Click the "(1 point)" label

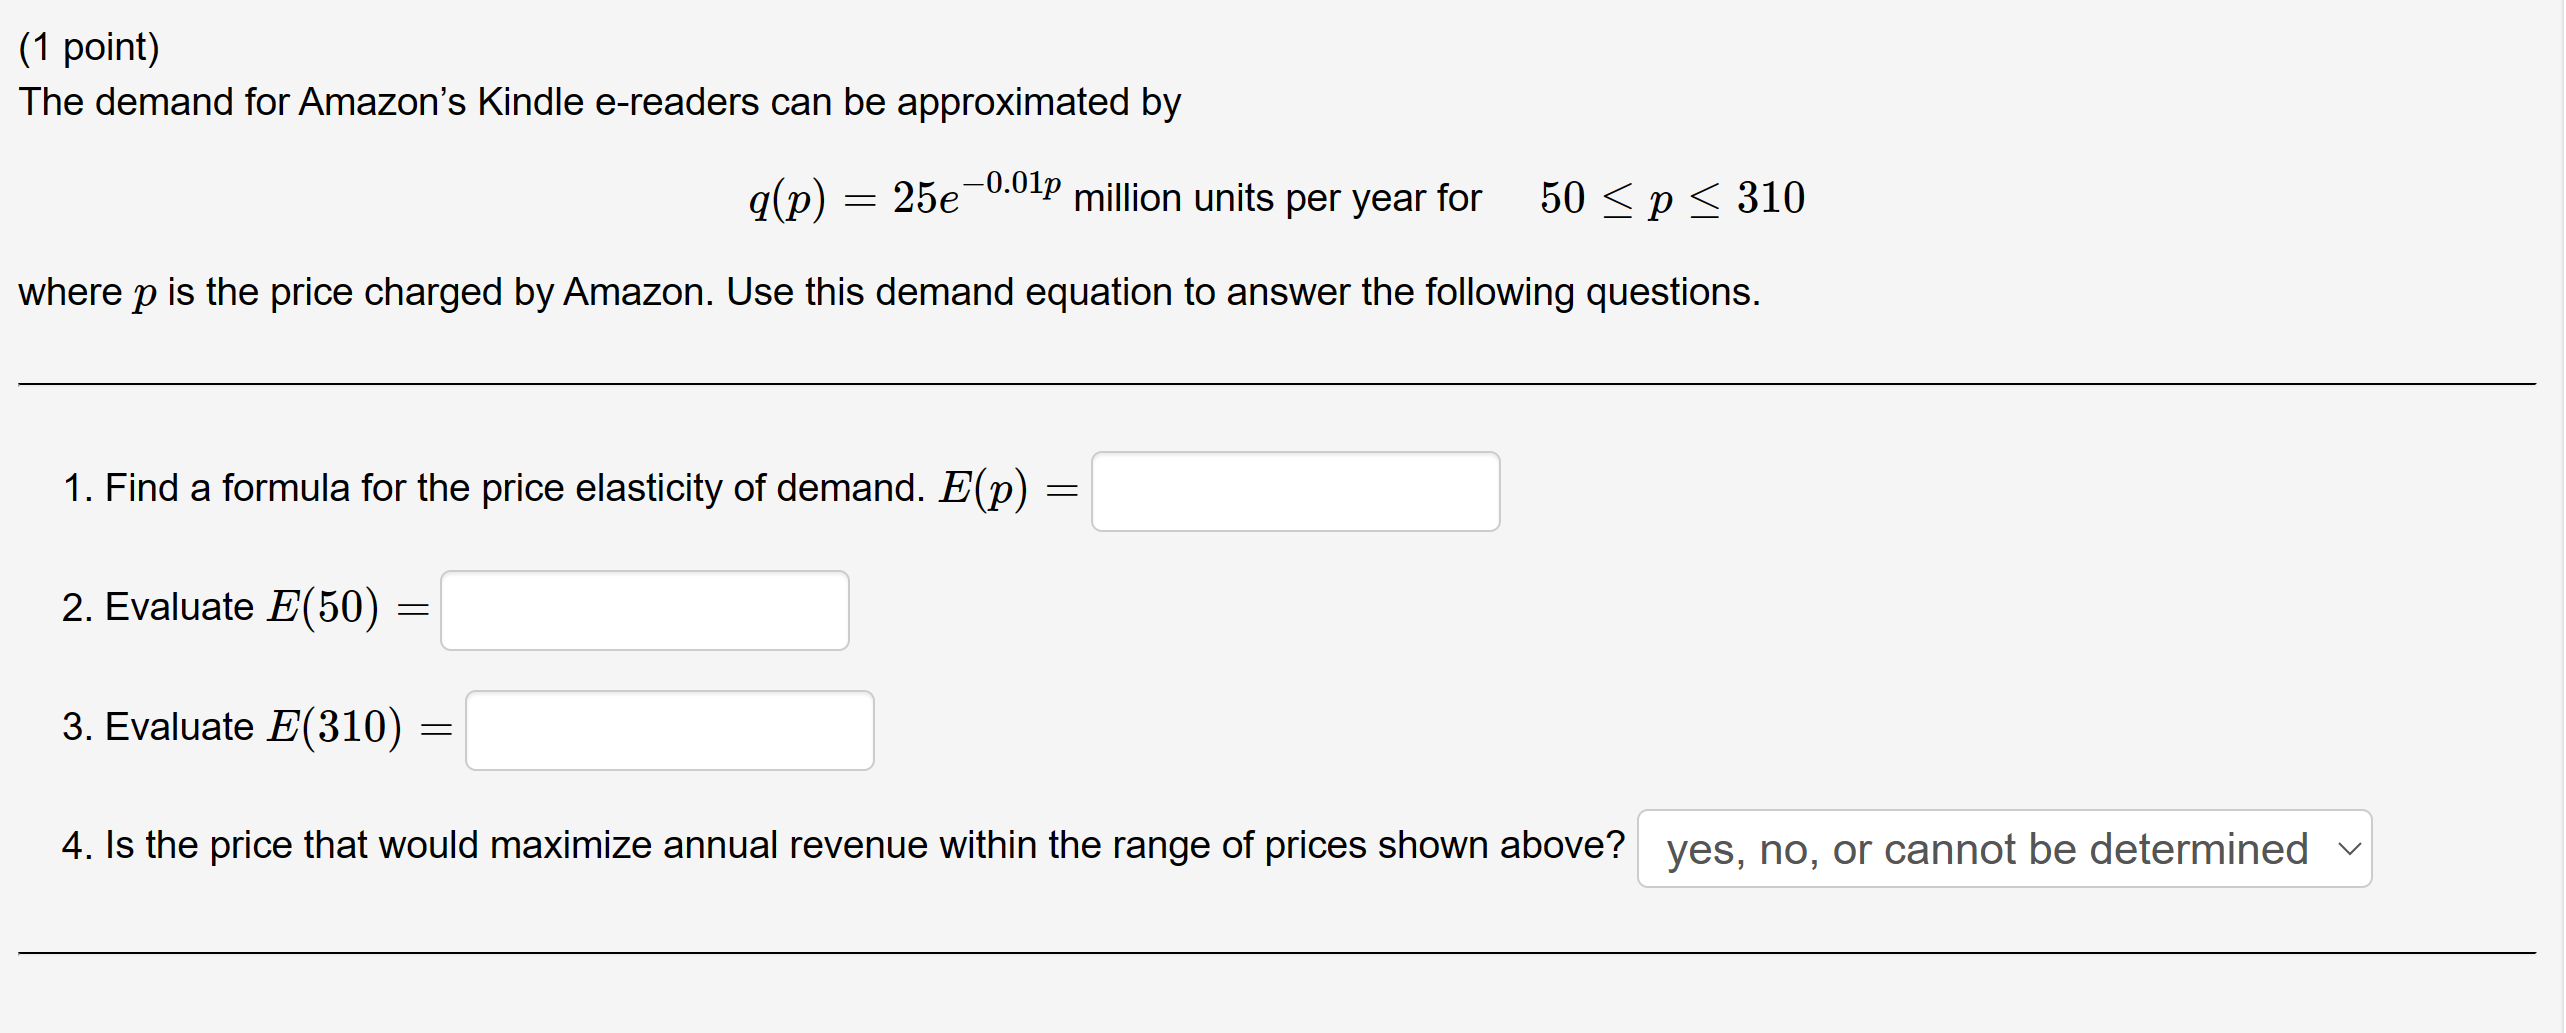89,47
